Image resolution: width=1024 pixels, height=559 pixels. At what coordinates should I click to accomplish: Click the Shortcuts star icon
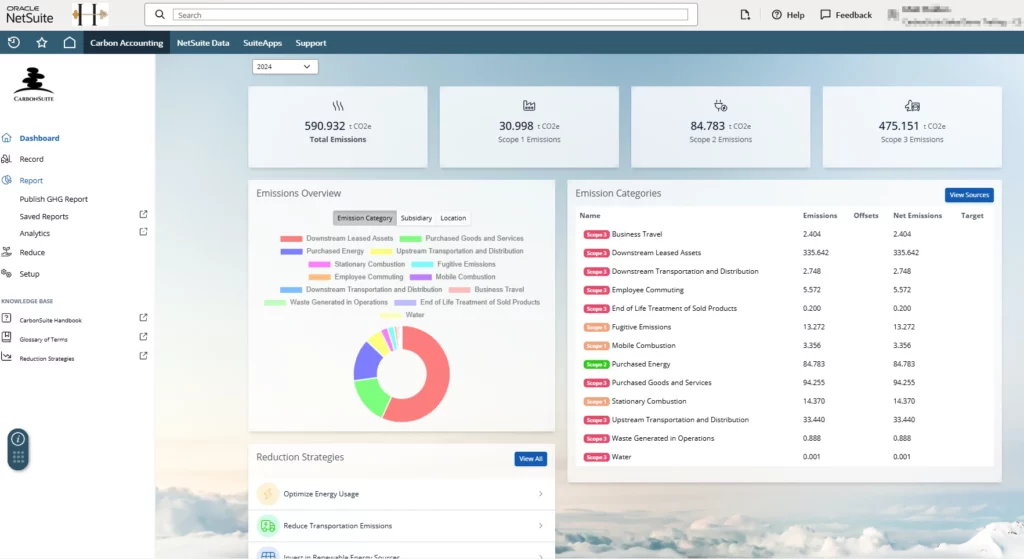pyautogui.click(x=42, y=42)
